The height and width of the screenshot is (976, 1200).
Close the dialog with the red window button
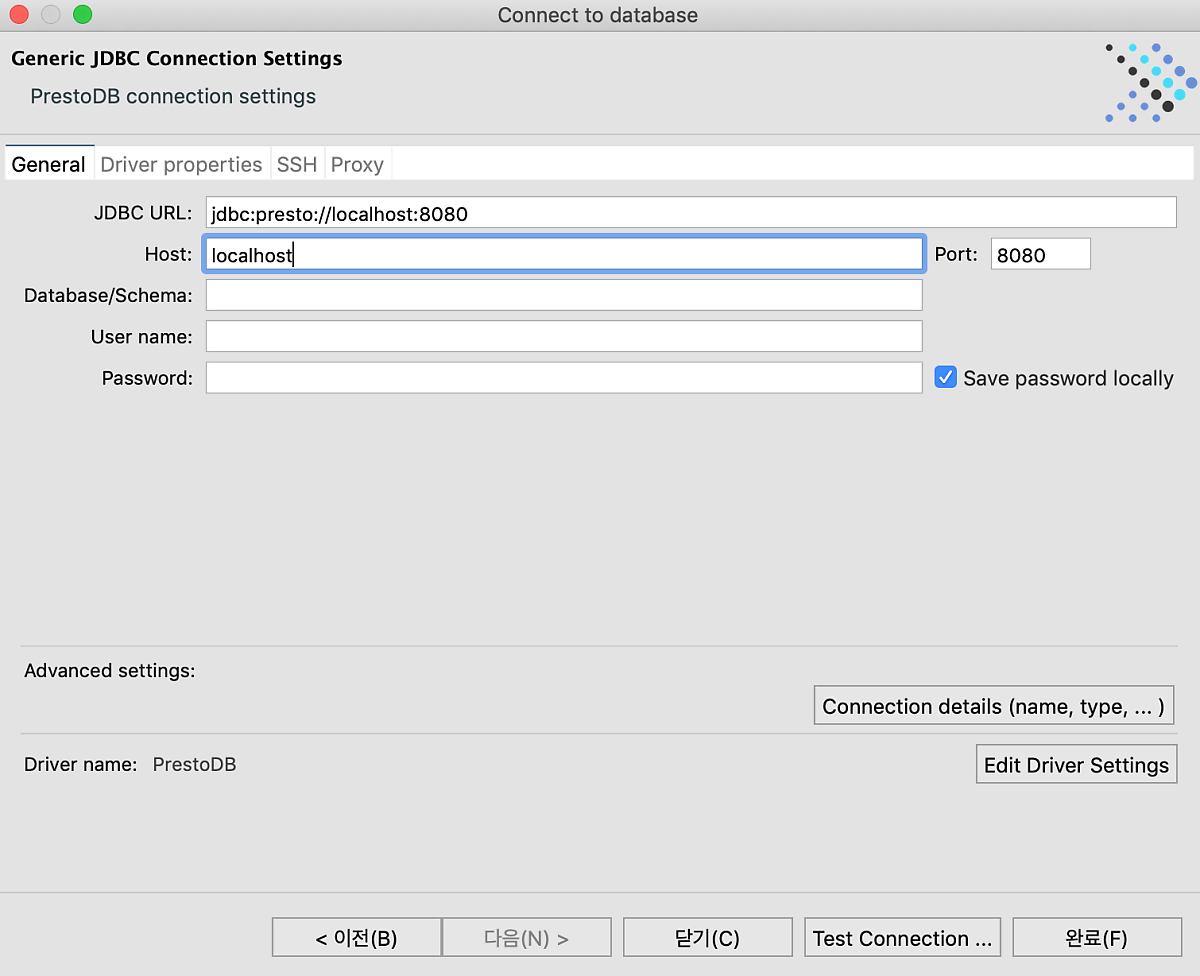click(19, 15)
